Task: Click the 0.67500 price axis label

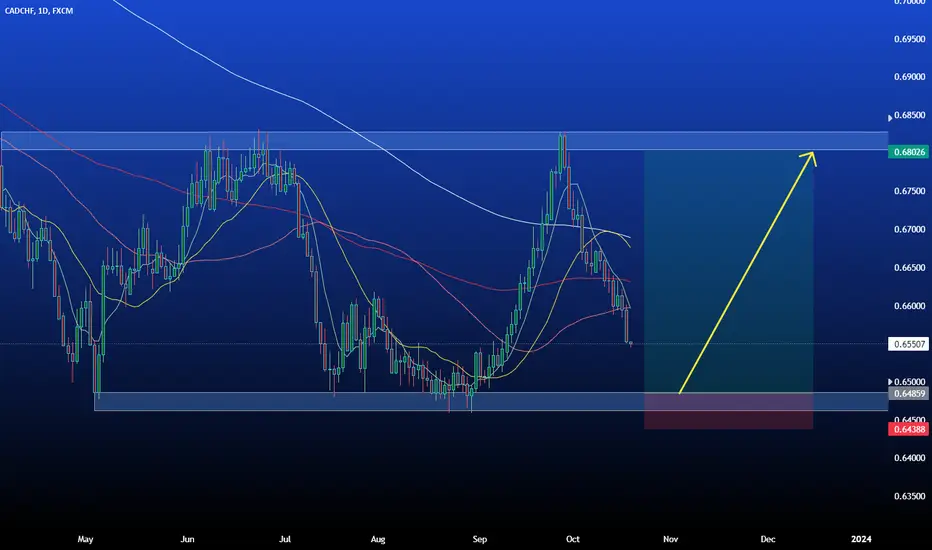Action: coord(909,191)
